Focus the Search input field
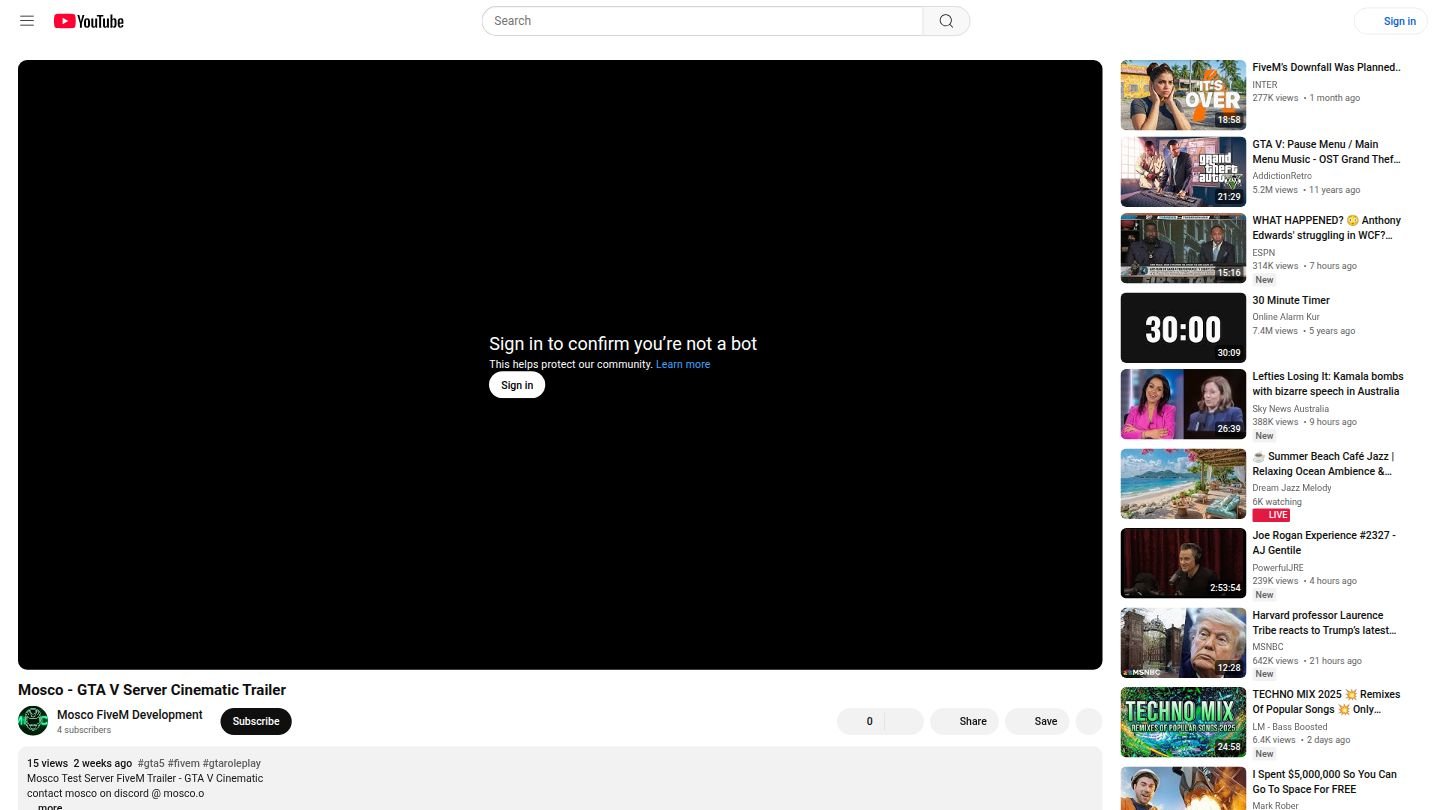1440x810 pixels. coord(702,21)
